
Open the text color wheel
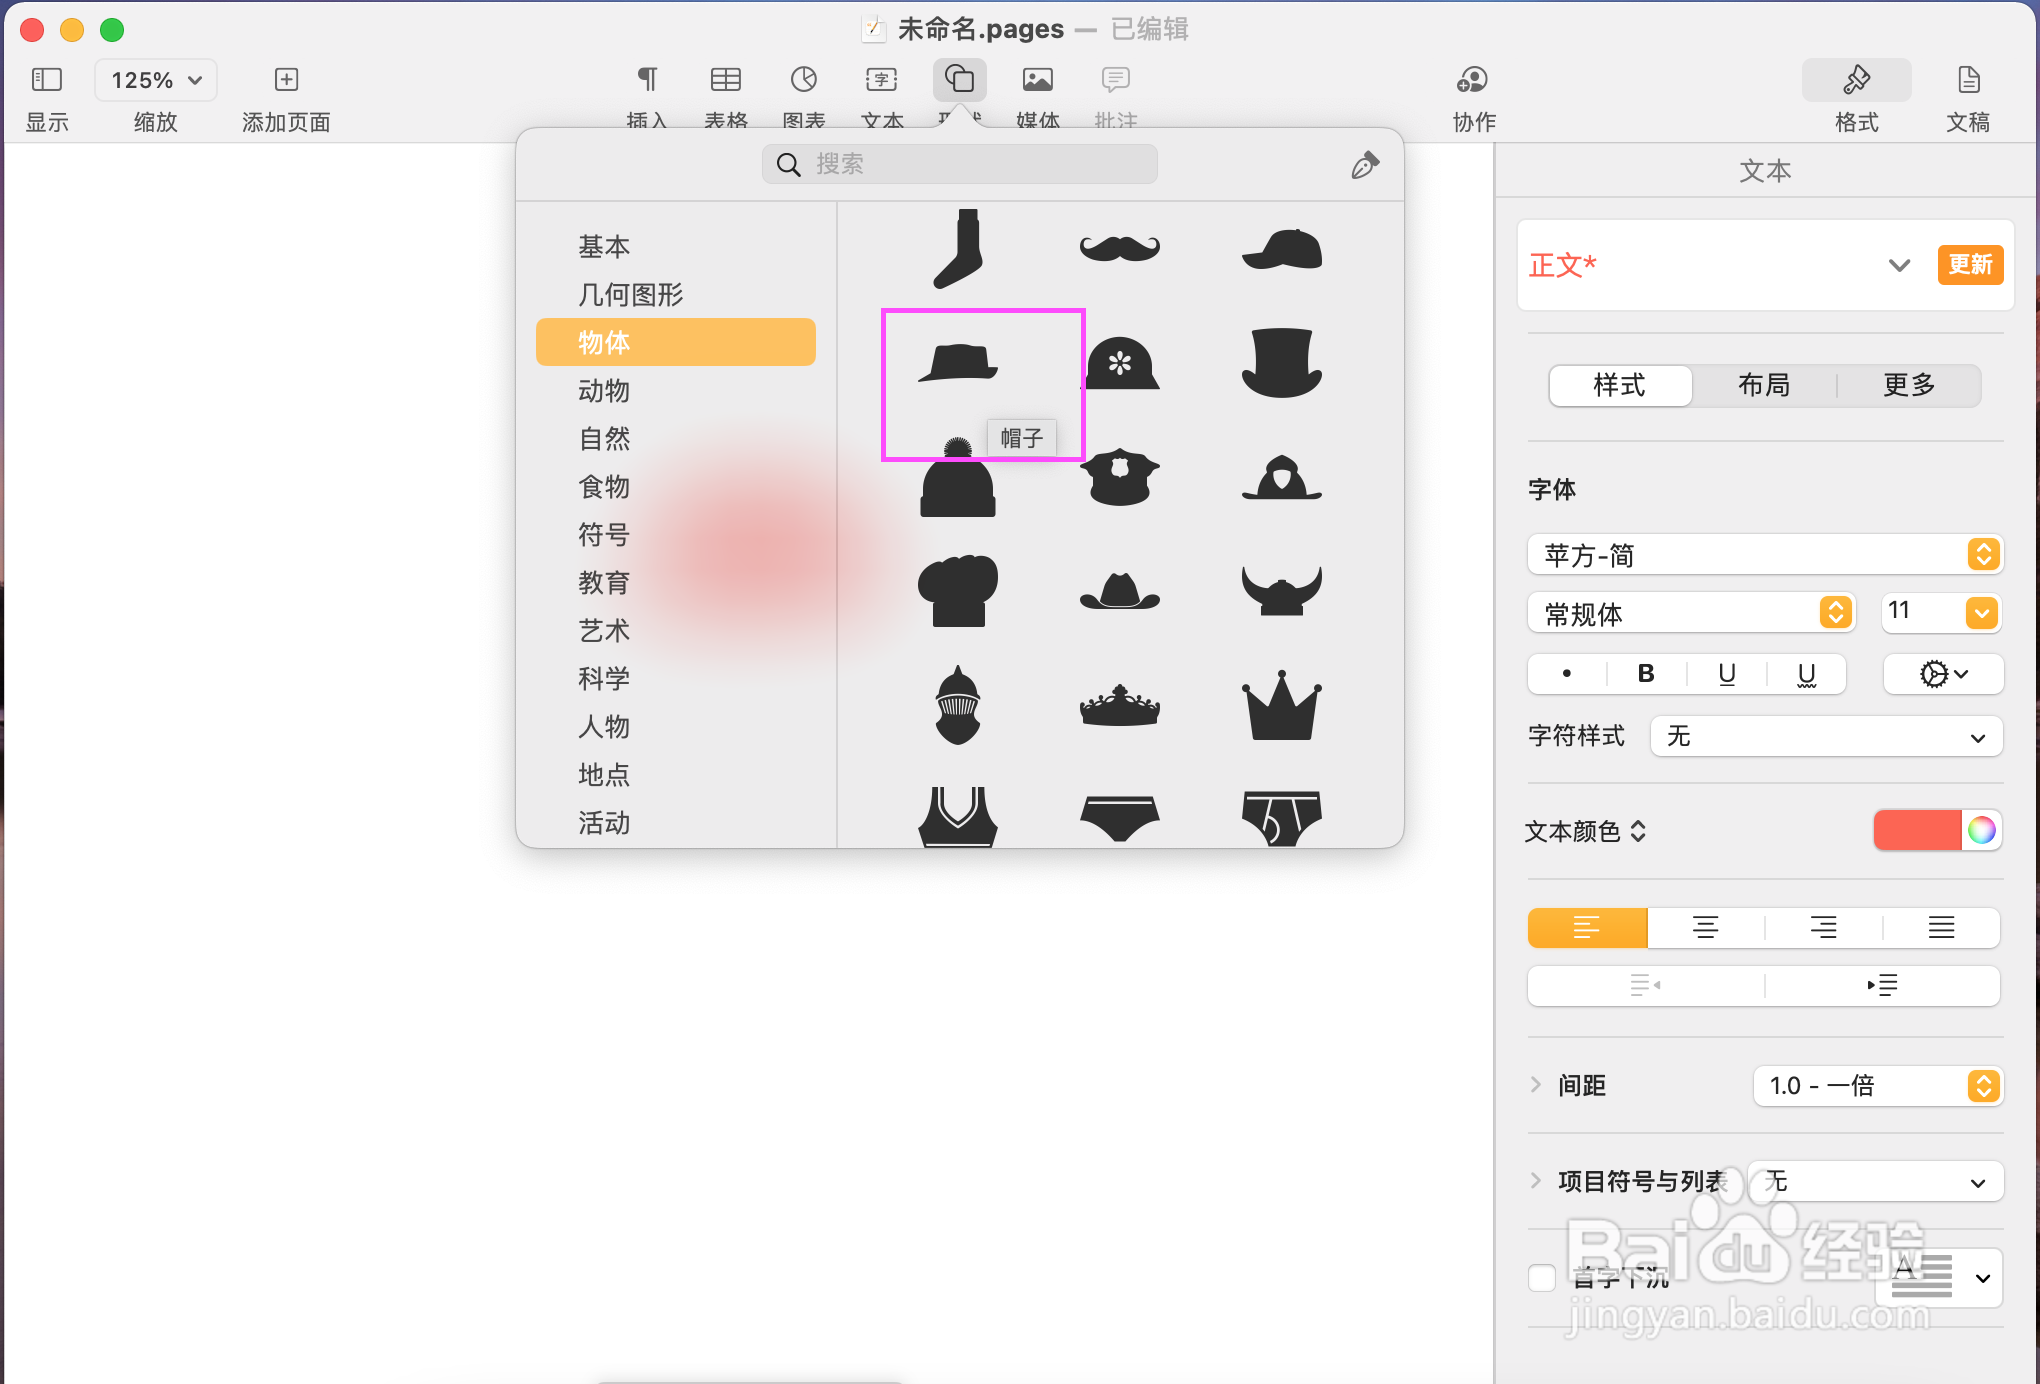tap(1981, 830)
